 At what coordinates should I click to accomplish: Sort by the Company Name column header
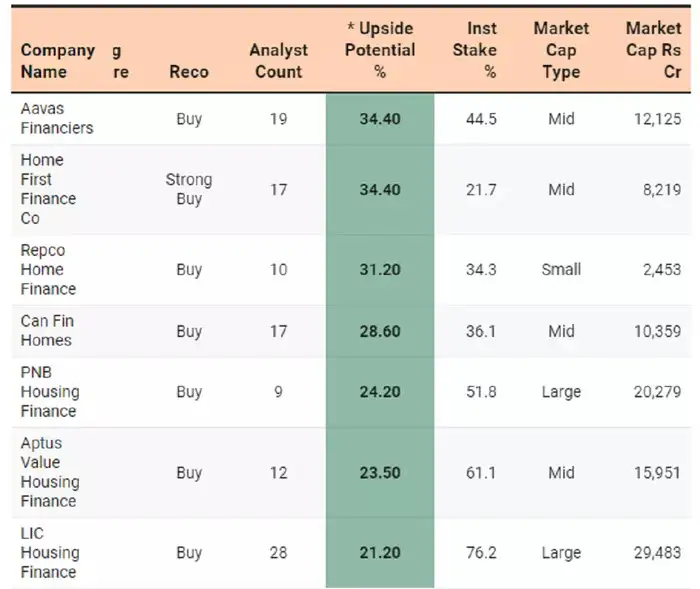[x=58, y=61]
